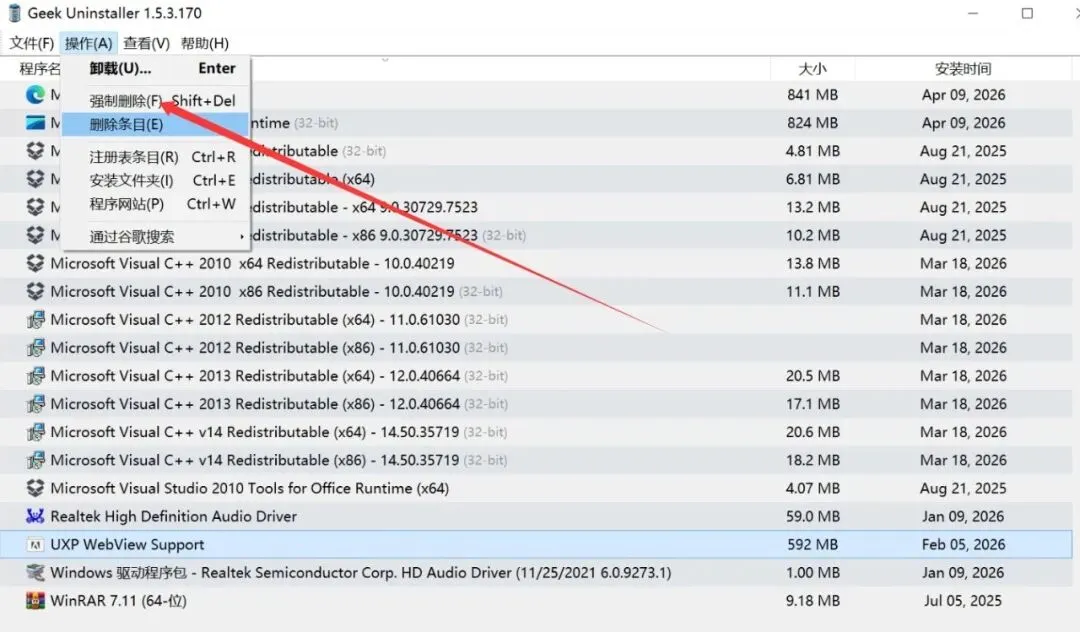This screenshot has height=632, width=1080.
Task: Click icon of the 4.81 MB program row
Action: click(35, 151)
